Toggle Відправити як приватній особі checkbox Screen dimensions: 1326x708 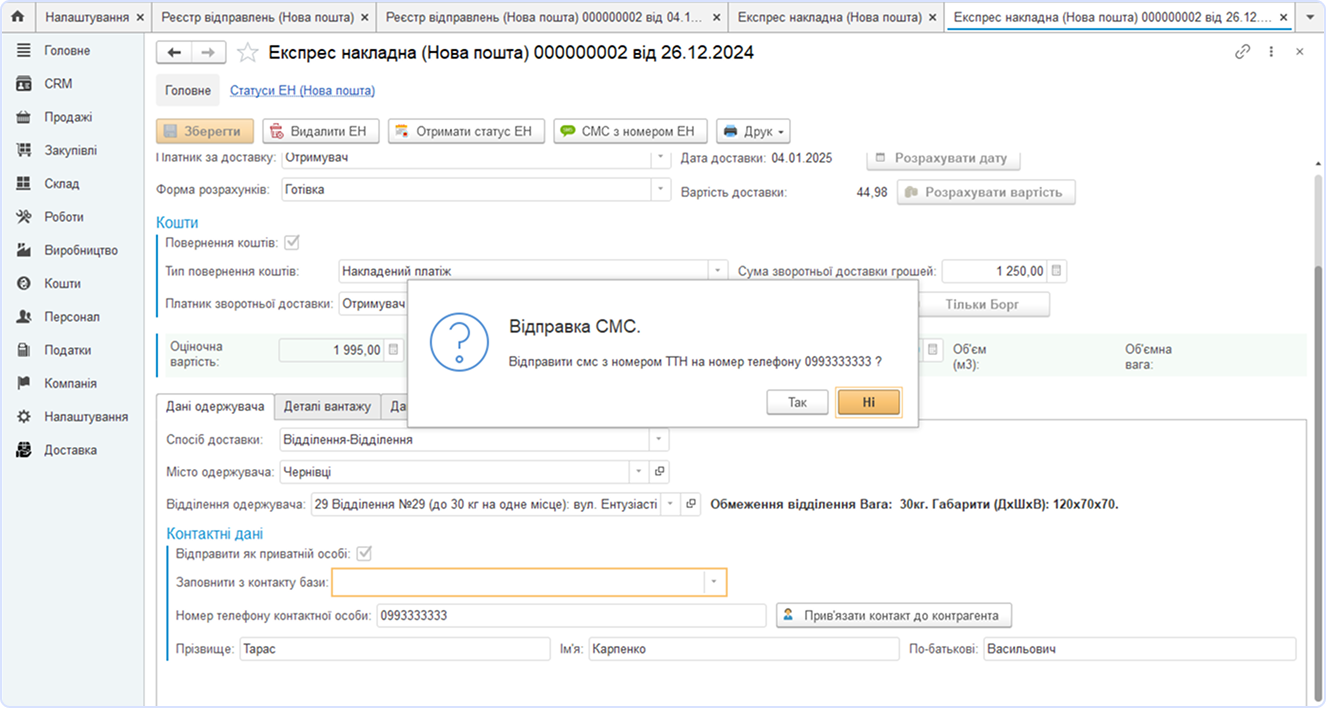pos(365,554)
